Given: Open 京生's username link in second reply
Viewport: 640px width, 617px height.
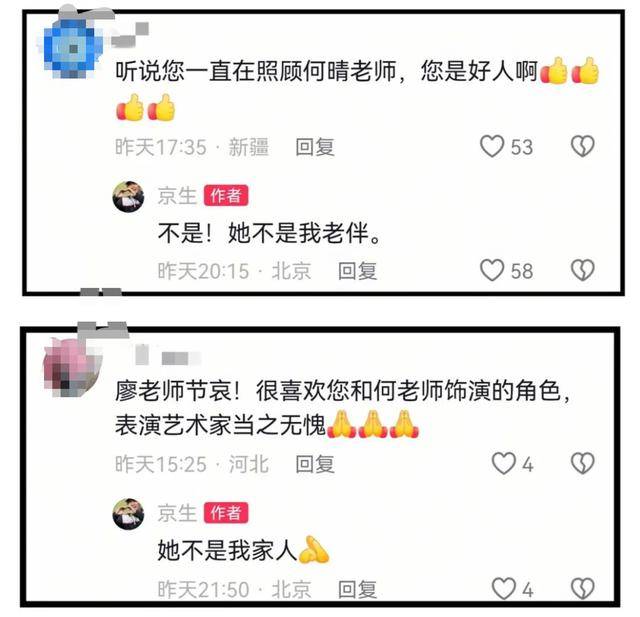Looking at the screenshot, I should pyautogui.click(x=177, y=513).
